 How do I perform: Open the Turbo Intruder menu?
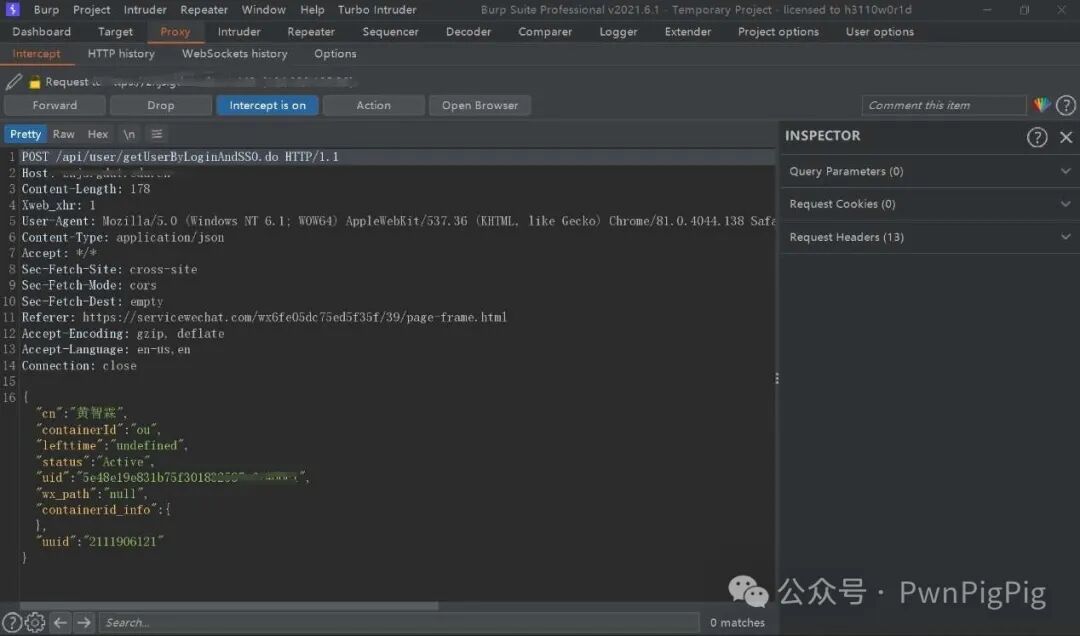(x=377, y=10)
